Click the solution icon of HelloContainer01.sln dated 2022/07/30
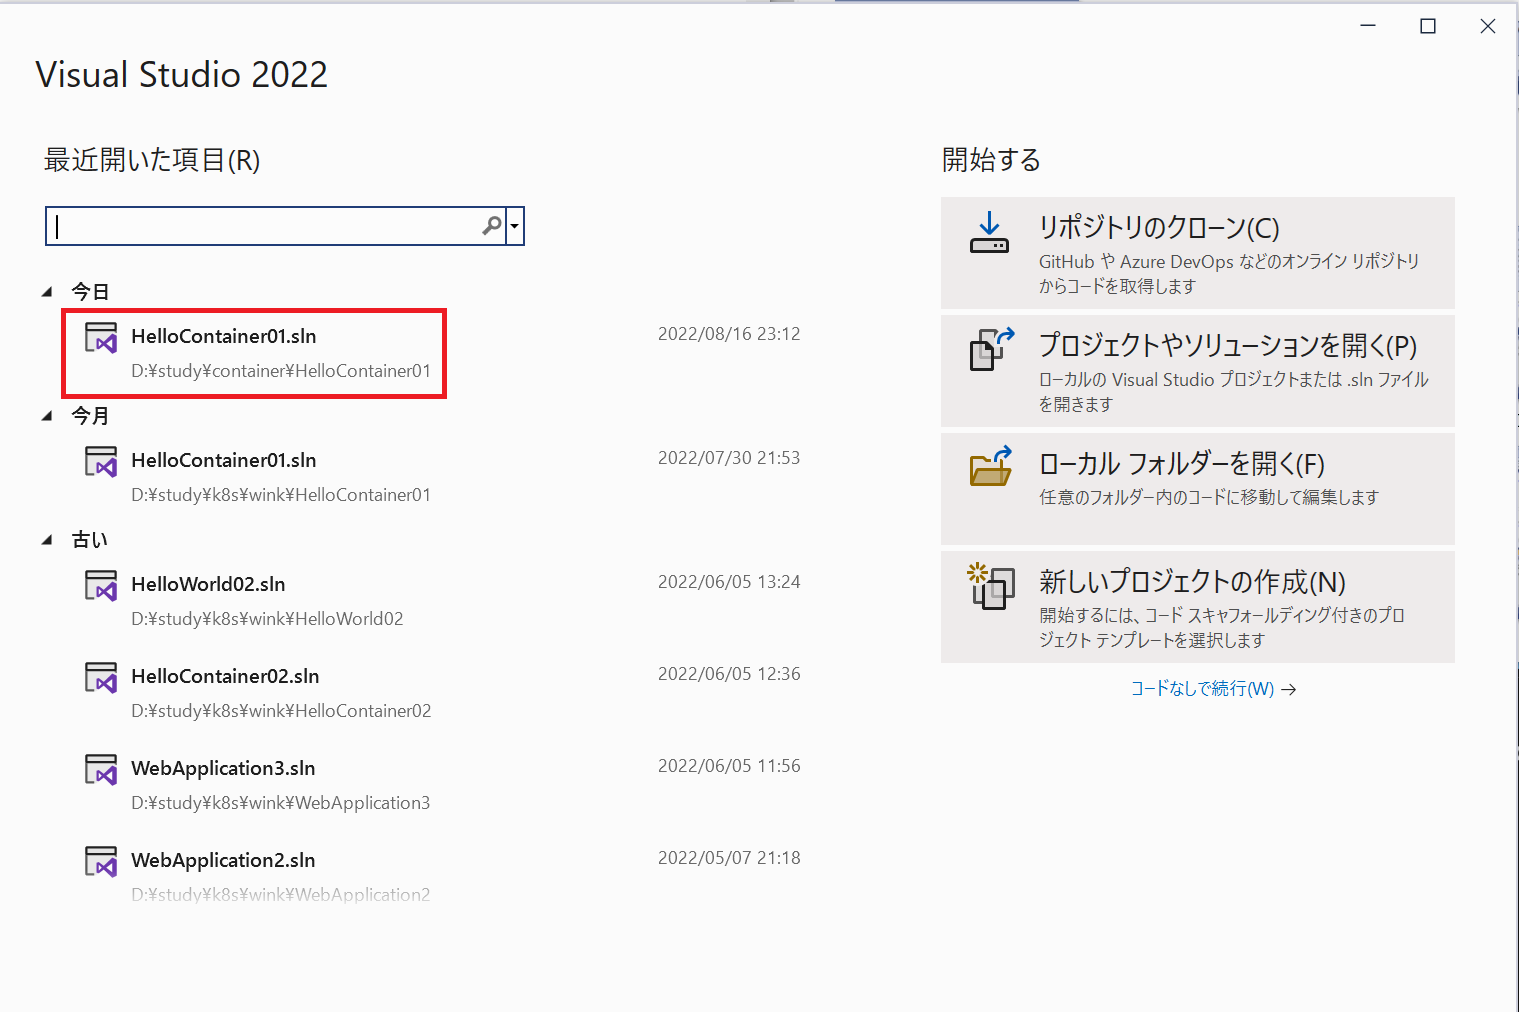The width and height of the screenshot is (1519, 1012). tap(101, 462)
